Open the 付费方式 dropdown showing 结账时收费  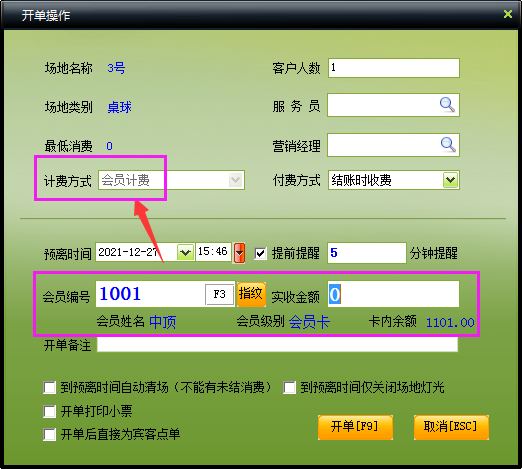tap(450, 180)
